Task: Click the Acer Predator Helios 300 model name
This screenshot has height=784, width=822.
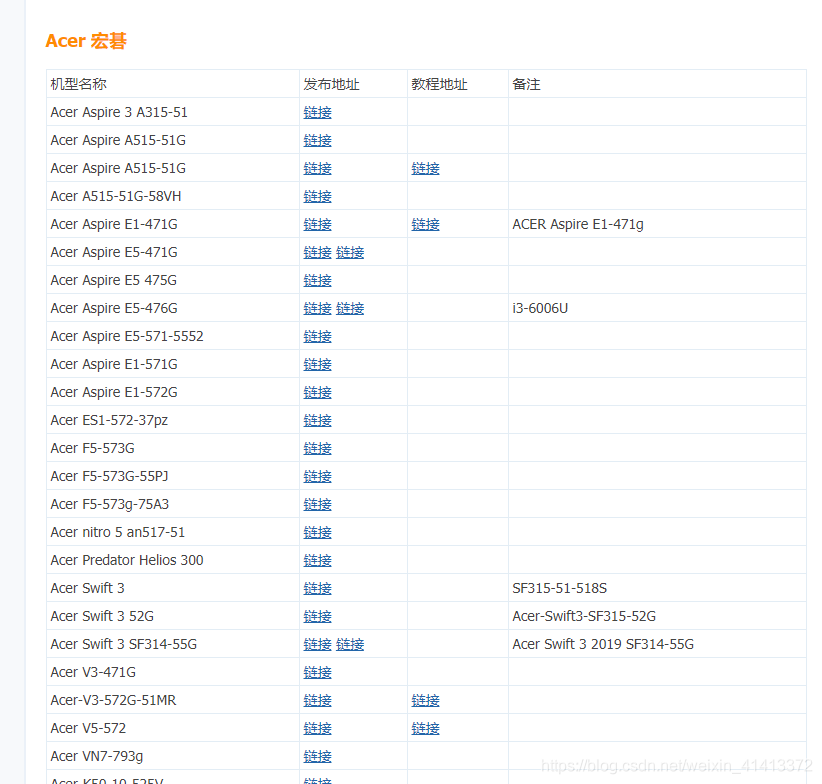Action: [127, 560]
